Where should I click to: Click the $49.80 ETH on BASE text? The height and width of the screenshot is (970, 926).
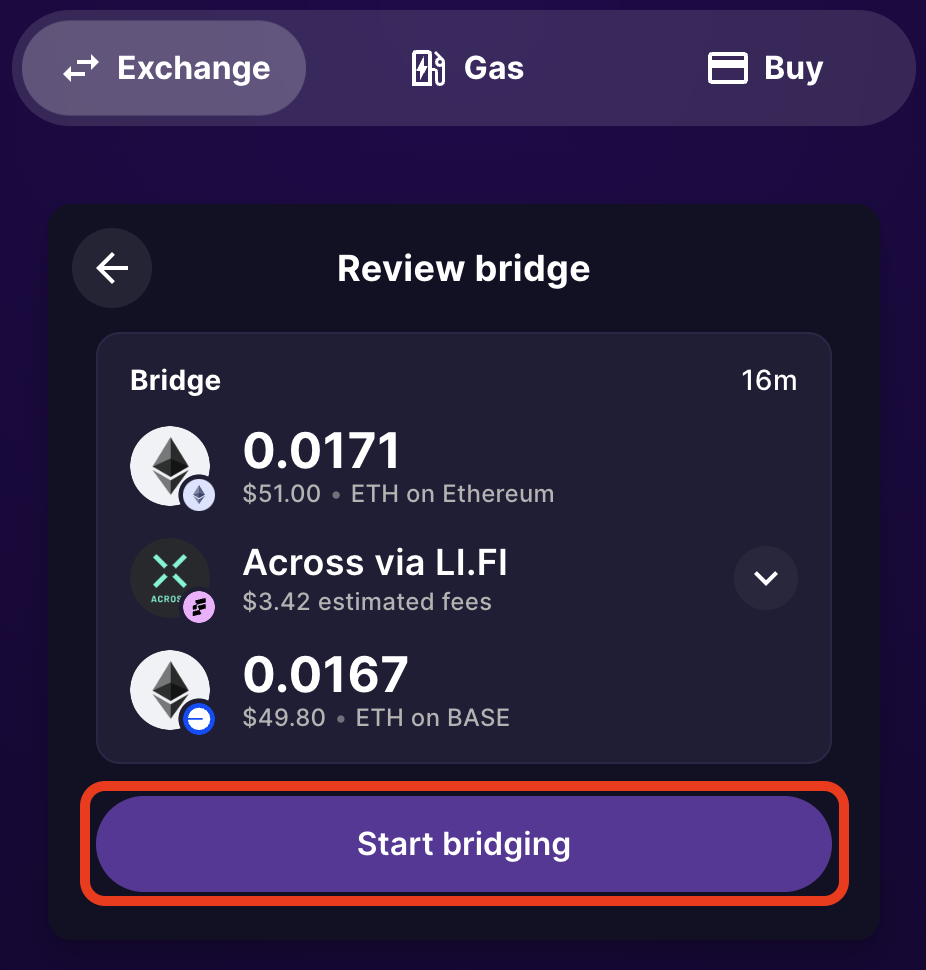pos(376,718)
